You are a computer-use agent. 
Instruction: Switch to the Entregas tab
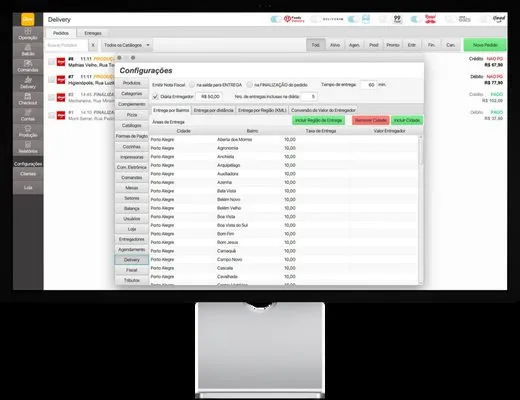coord(93,33)
